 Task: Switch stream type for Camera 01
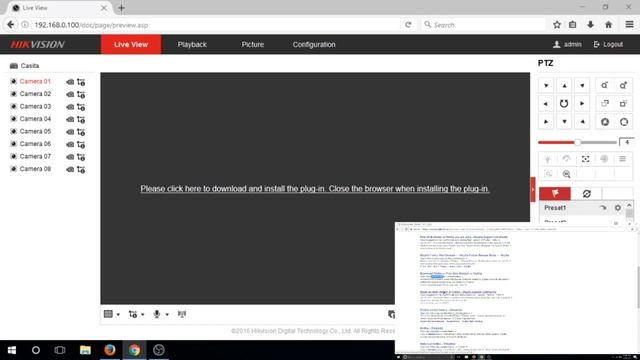pos(81,82)
